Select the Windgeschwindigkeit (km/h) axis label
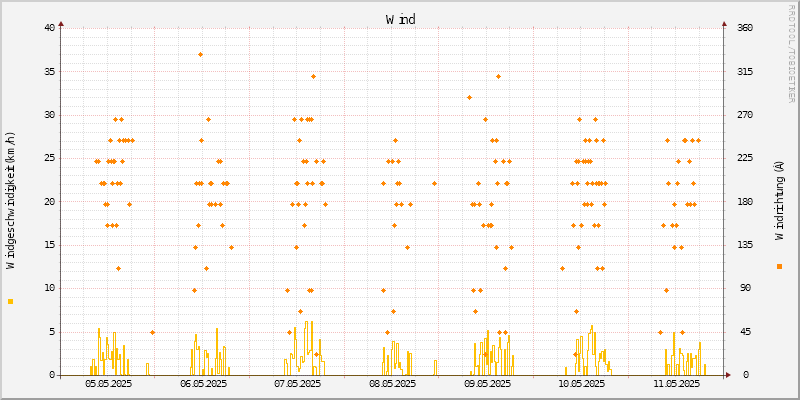The image size is (800, 400). pos(11,200)
